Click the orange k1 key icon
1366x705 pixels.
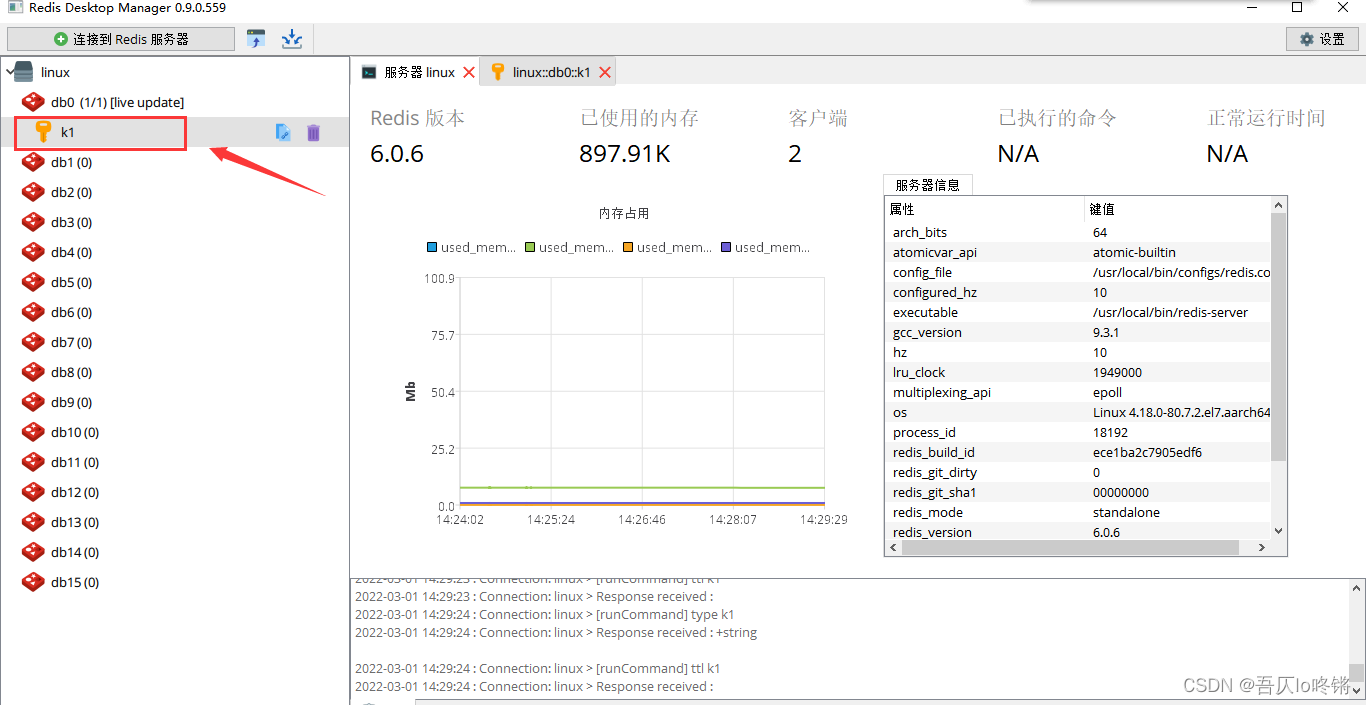pos(43,132)
